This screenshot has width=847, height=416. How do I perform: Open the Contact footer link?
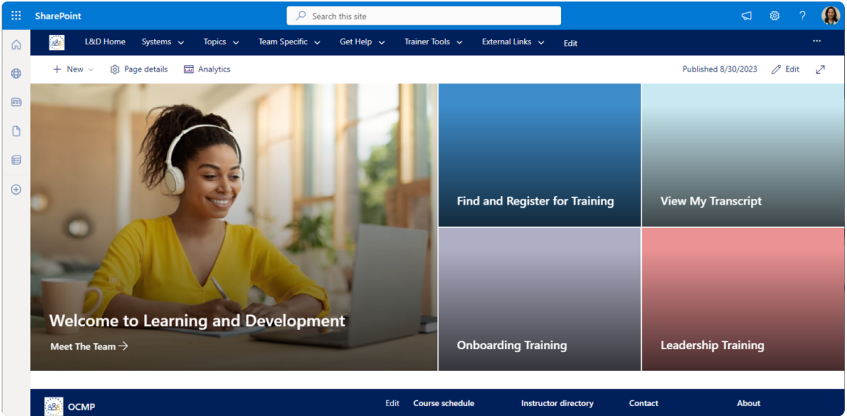pyautogui.click(x=643, y=403)
